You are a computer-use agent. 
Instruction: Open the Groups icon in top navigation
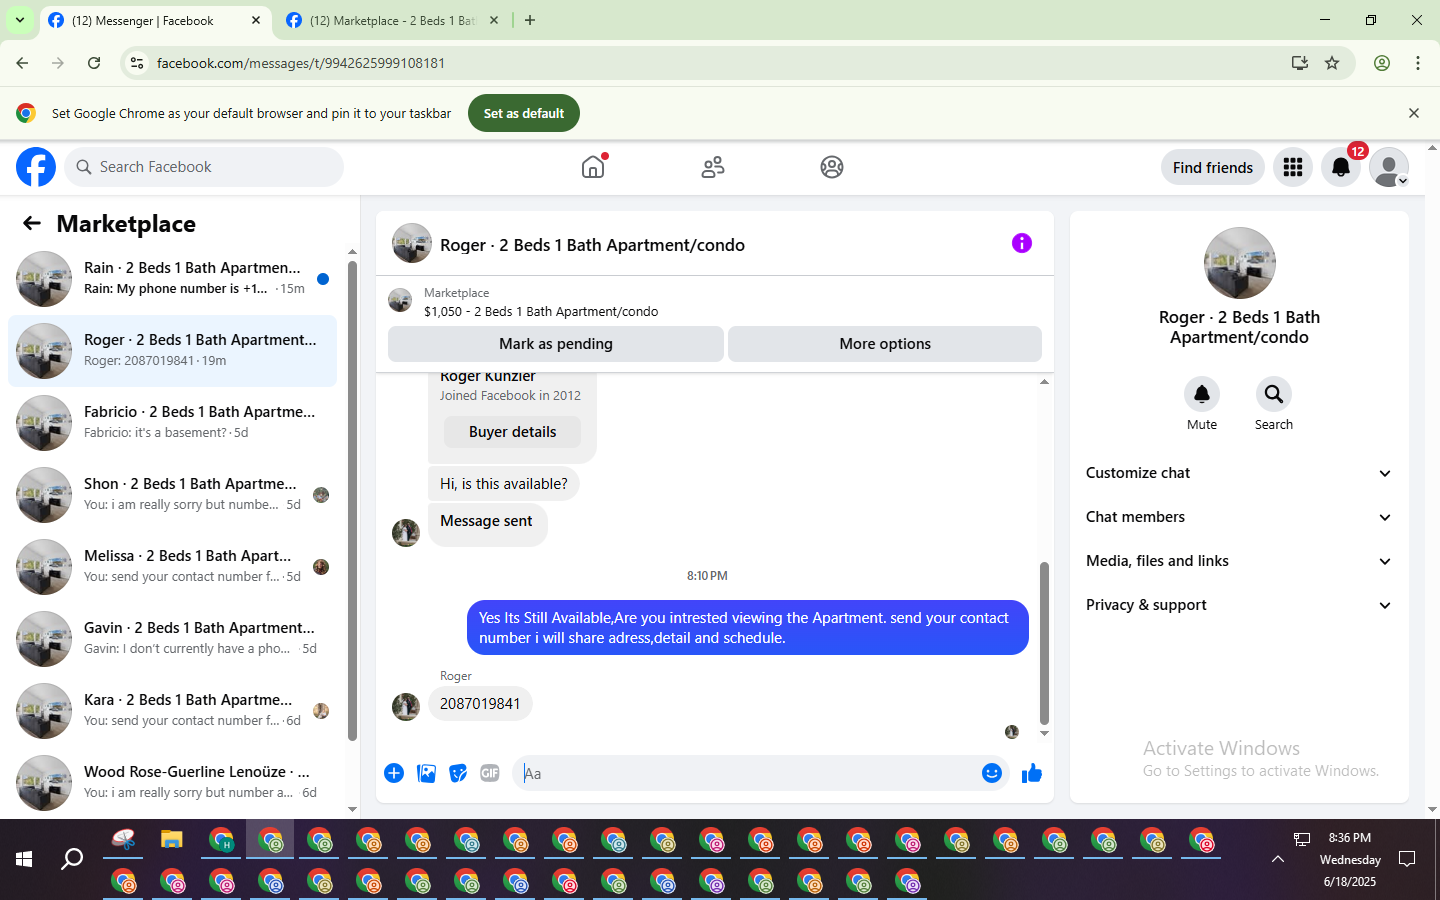point(832,167)
